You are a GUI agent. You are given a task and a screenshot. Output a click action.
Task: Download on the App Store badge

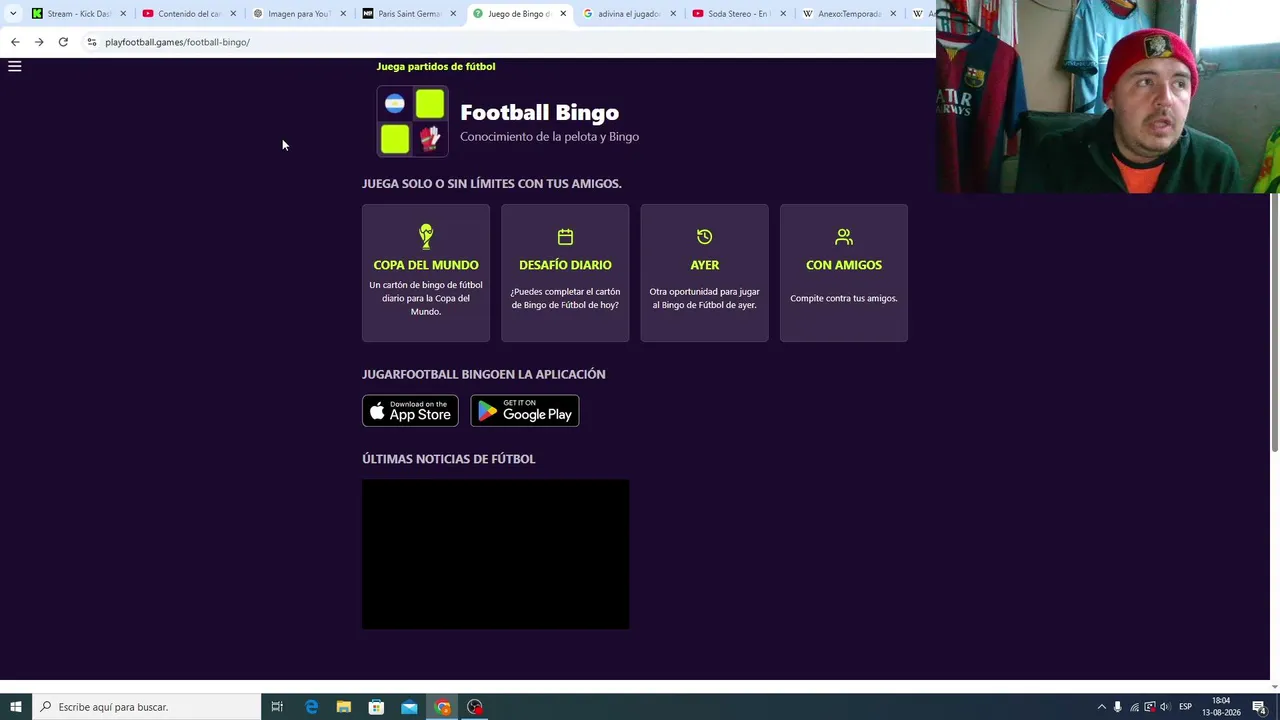410,411
